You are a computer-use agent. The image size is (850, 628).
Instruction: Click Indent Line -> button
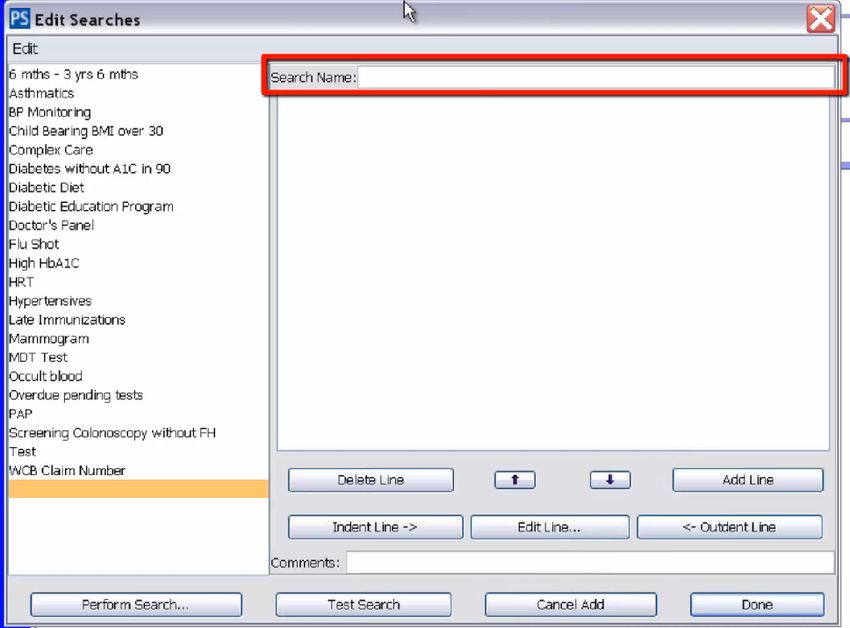point(375,527)
